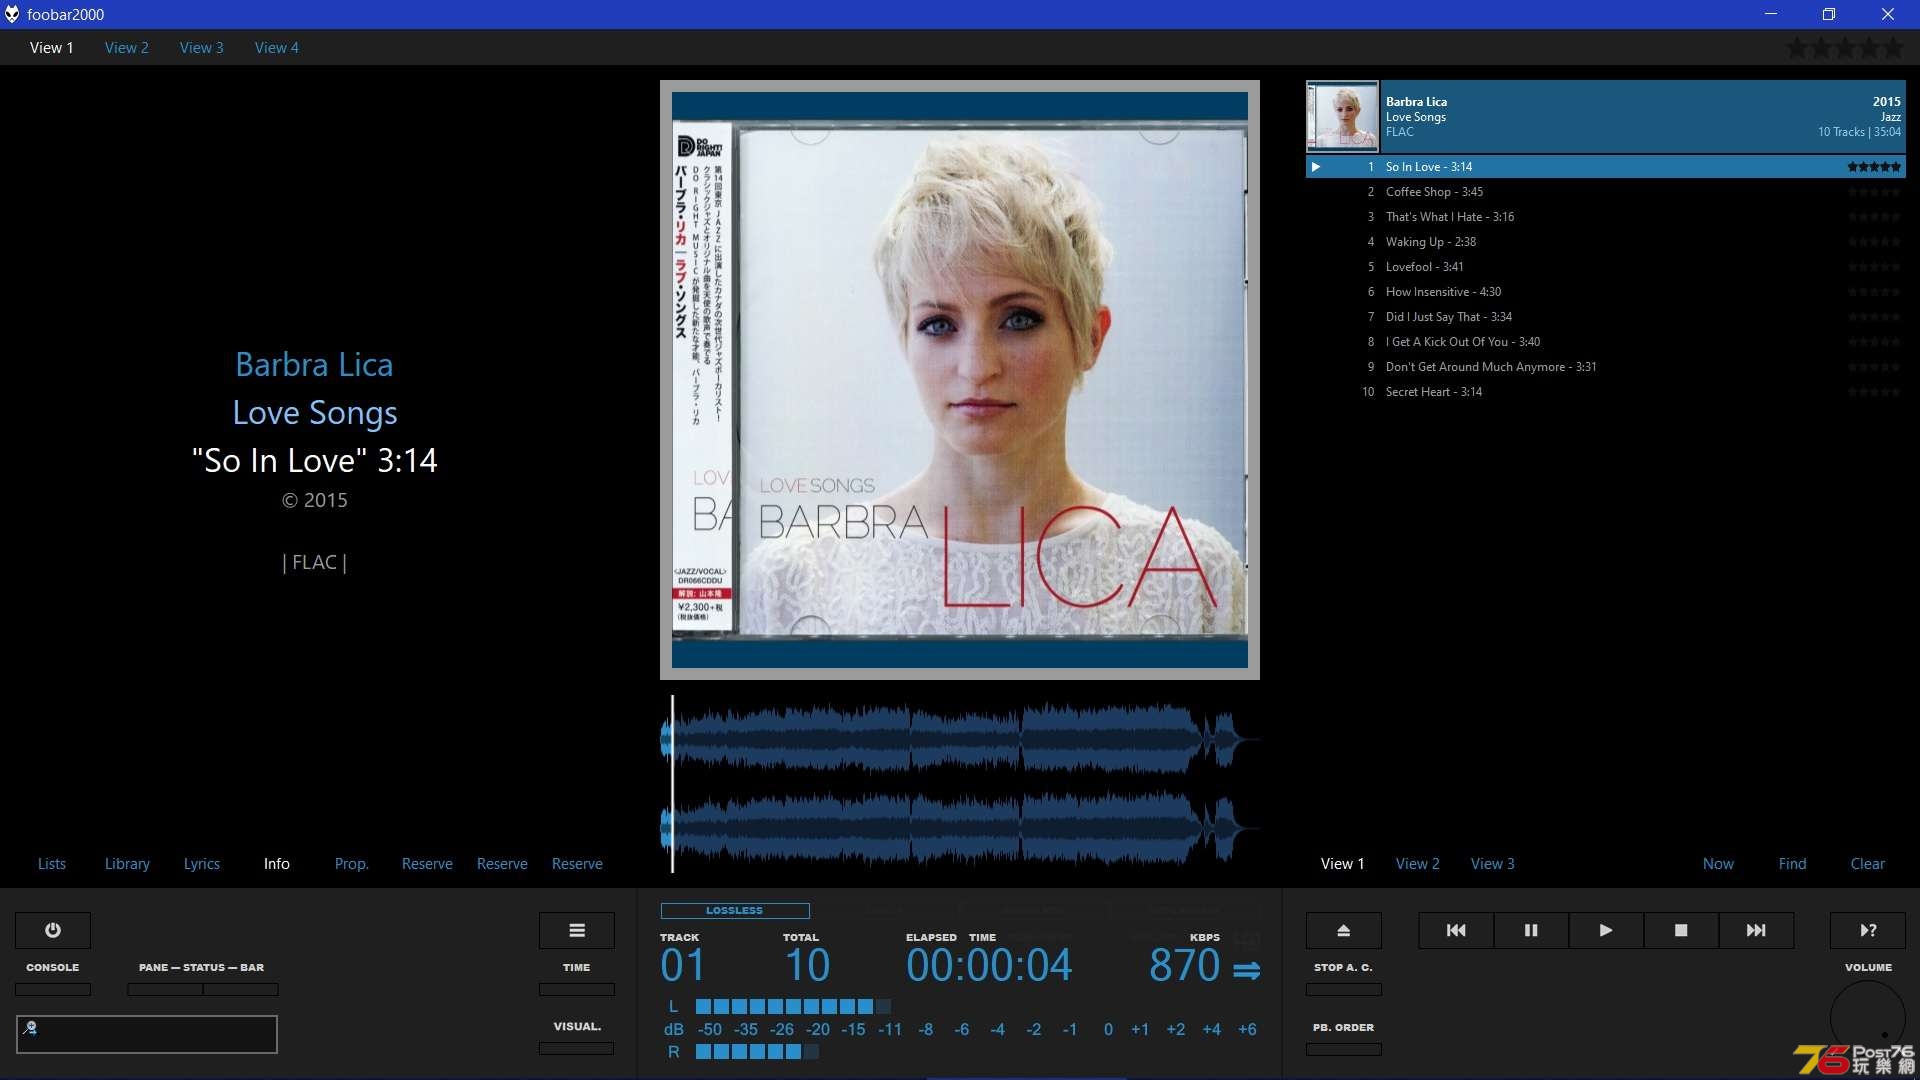This screenshot has height=1080, width=1920.
Task: Toggle the TIME display button
Action: pos(577,989)
